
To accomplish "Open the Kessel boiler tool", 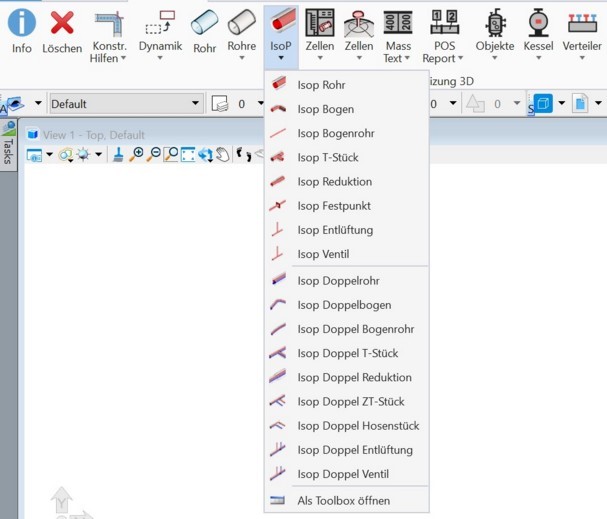I will 538,35.
